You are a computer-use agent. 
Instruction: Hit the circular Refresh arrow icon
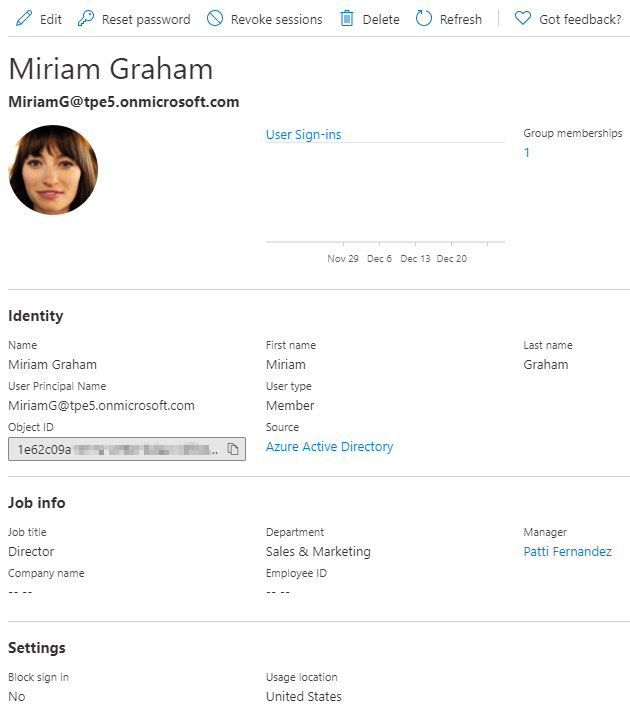pyautogui.click(x=424, y=19)
